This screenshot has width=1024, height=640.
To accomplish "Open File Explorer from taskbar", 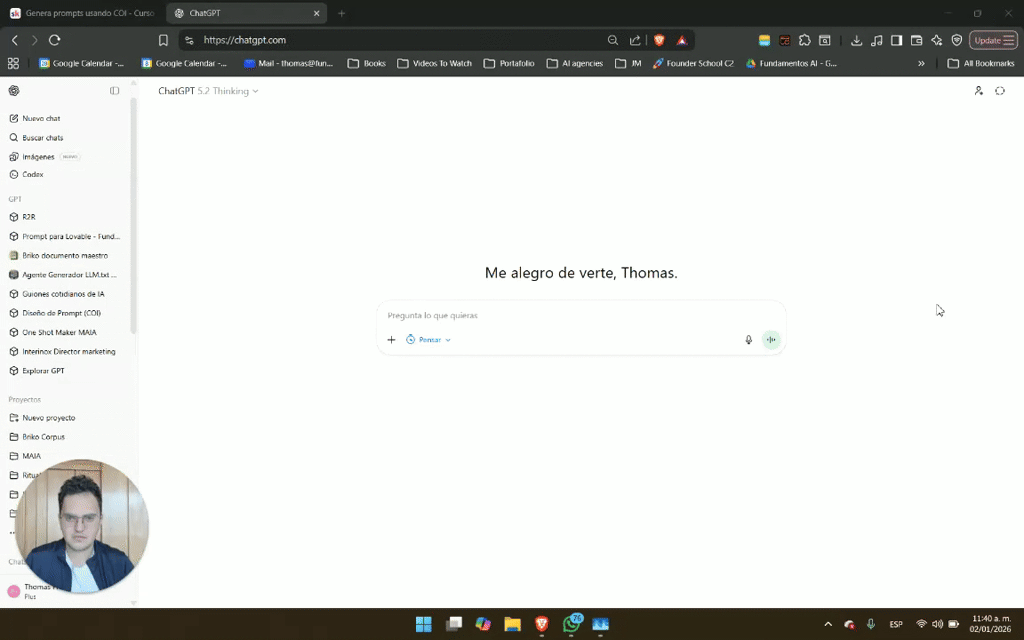I will pyautogui.click(x=513, y=624).
